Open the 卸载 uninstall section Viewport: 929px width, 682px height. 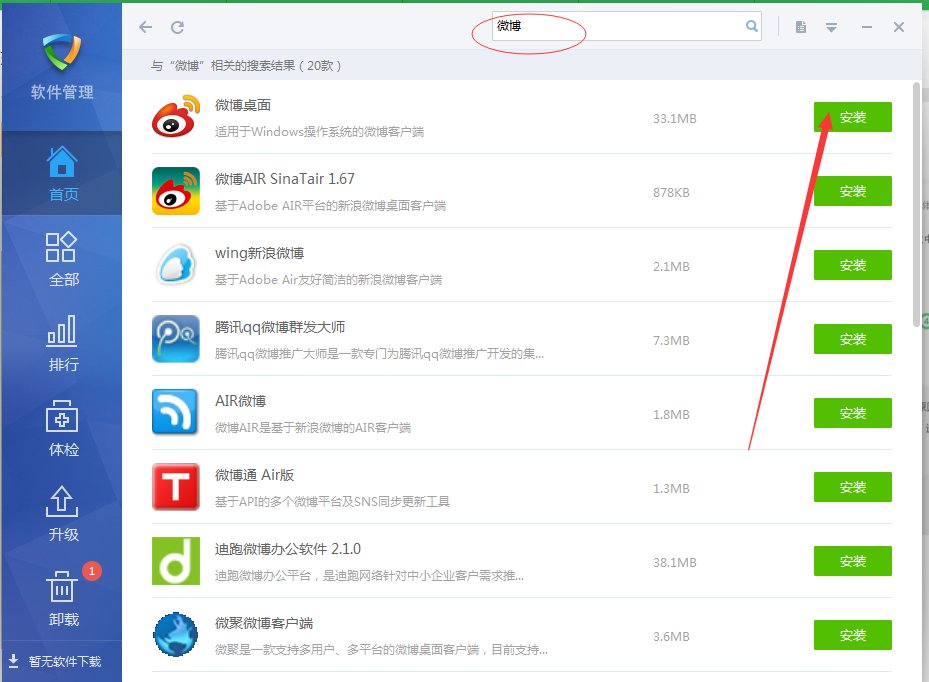(62, 598)
